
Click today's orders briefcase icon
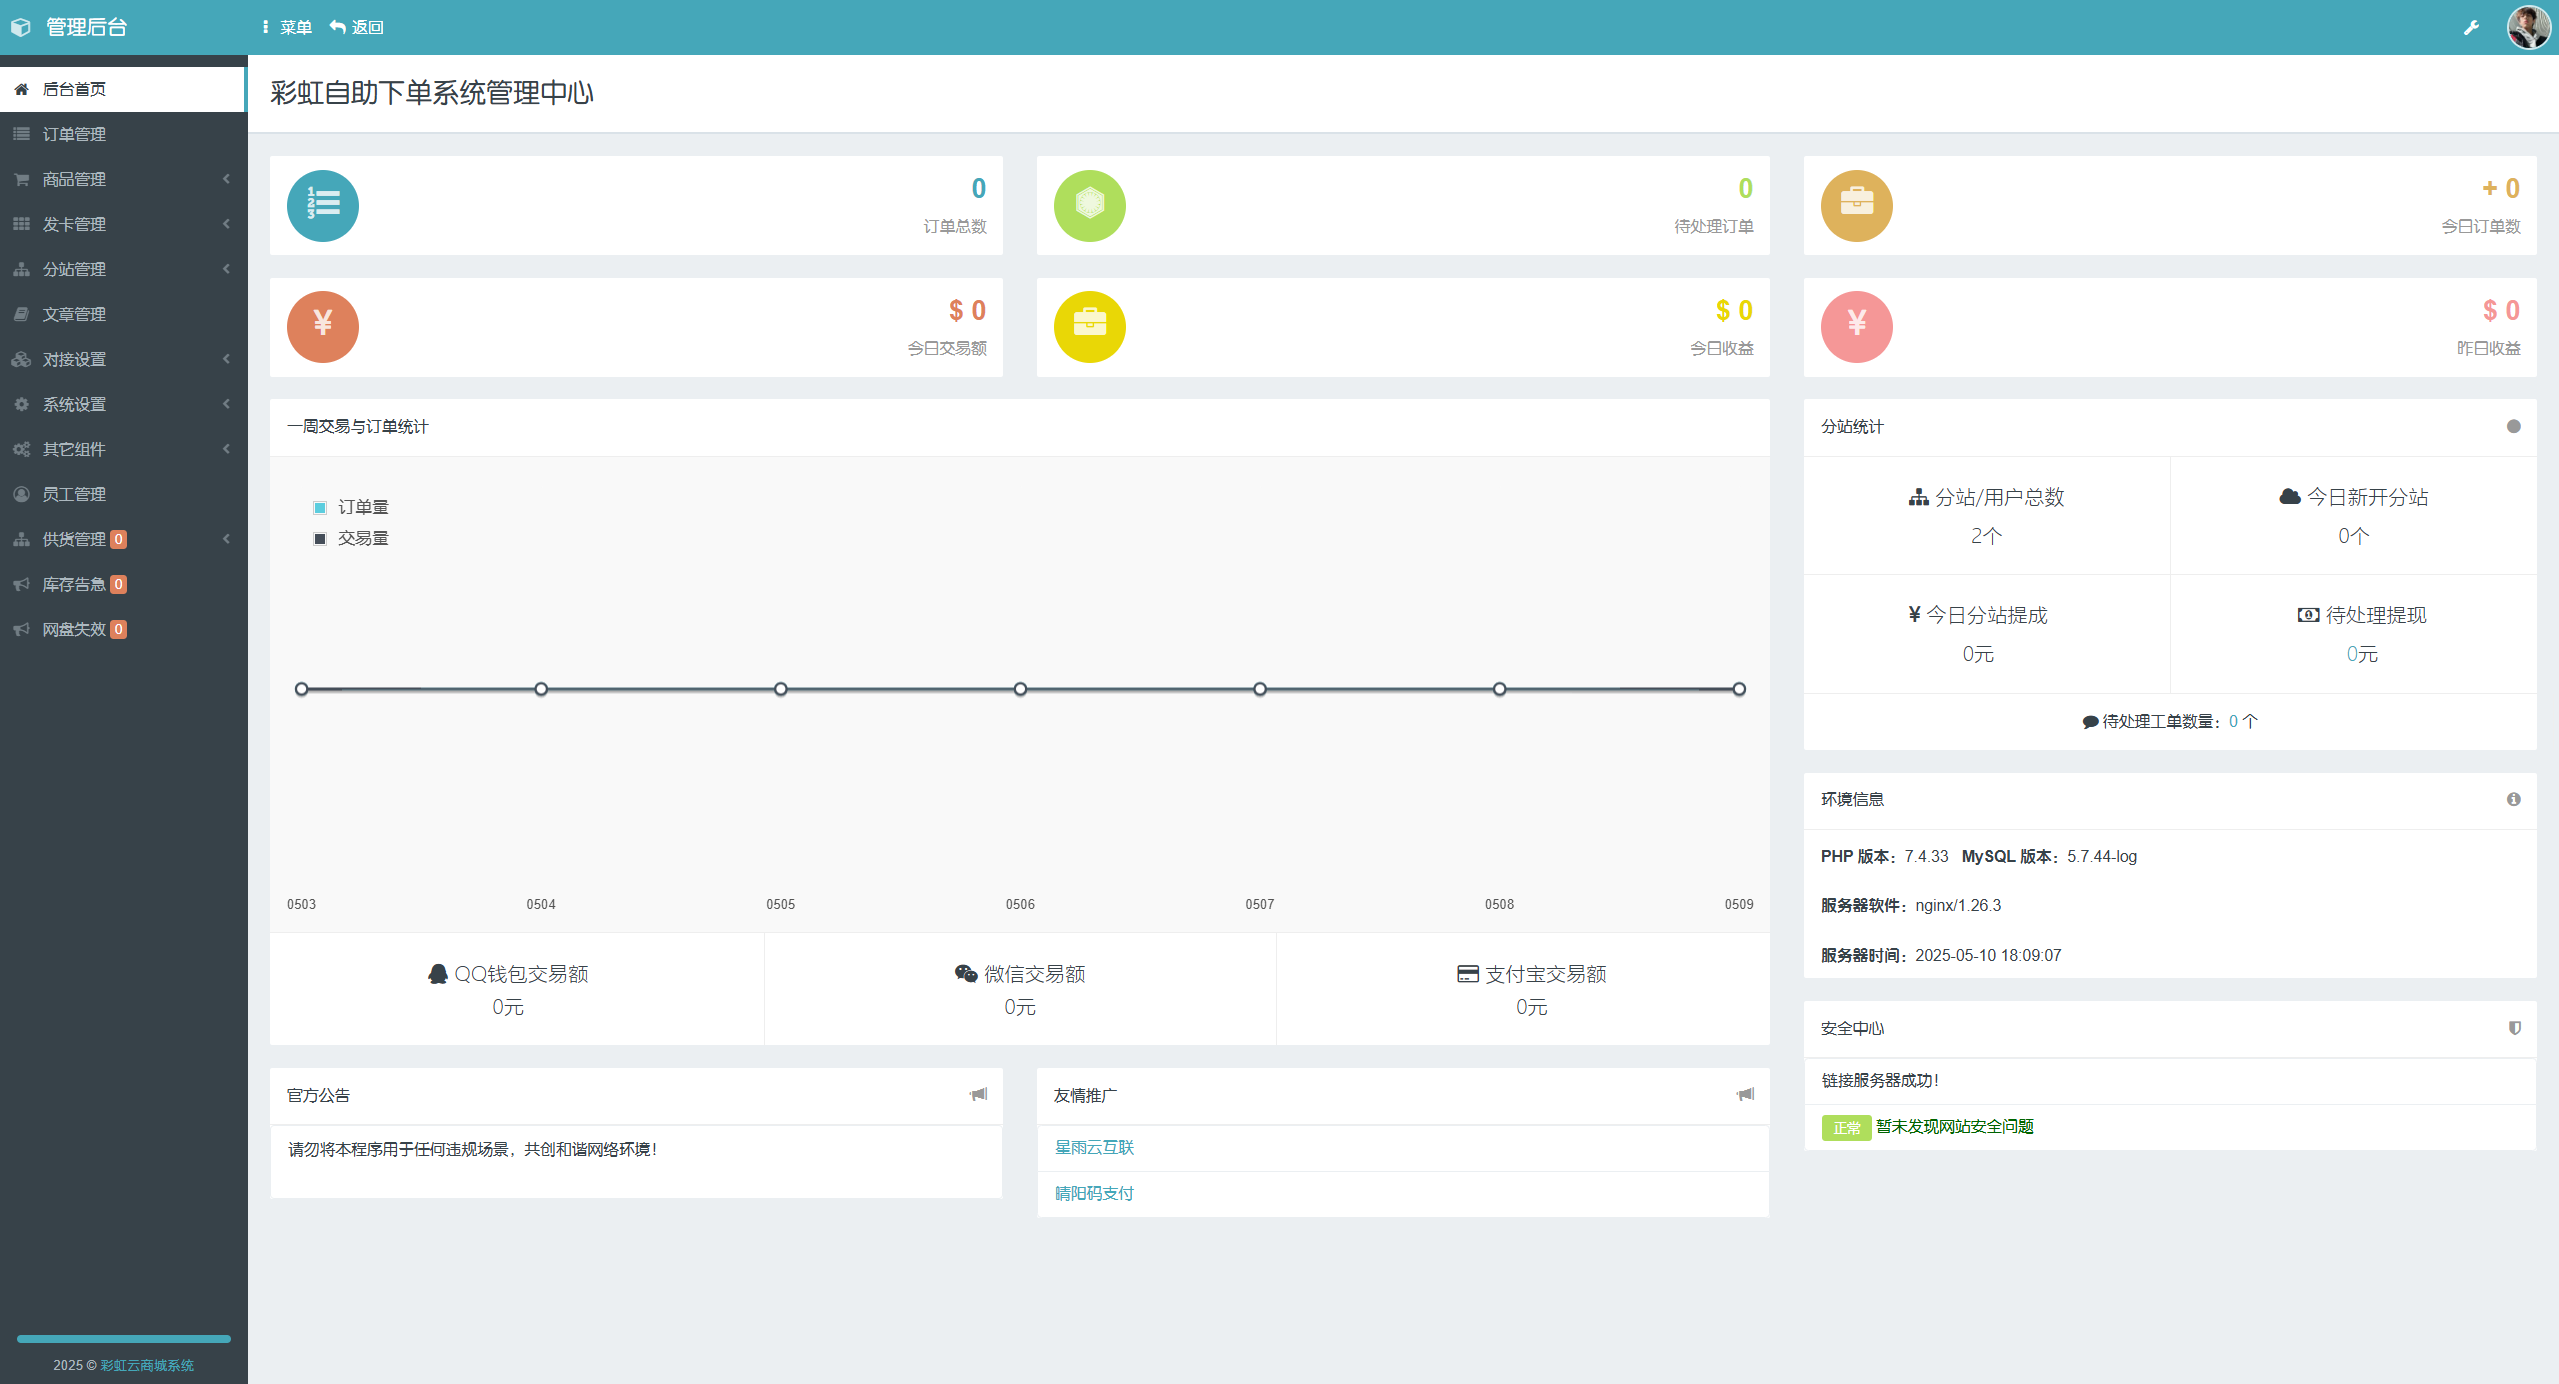pyautogui.click(x=1856, y=205)
